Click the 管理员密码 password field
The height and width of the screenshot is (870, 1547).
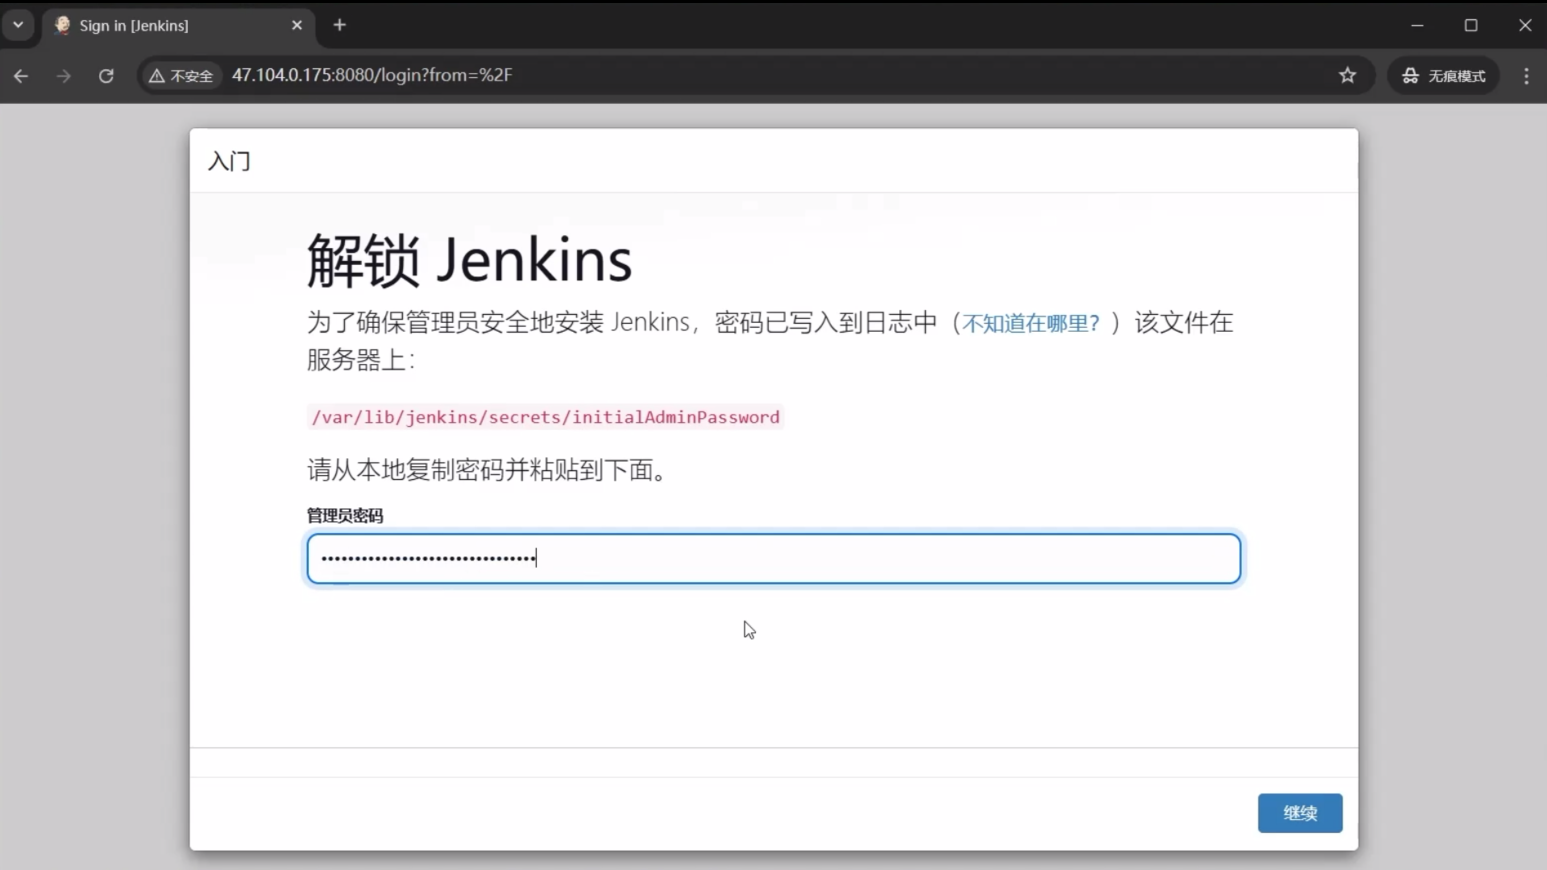[774, 558]
